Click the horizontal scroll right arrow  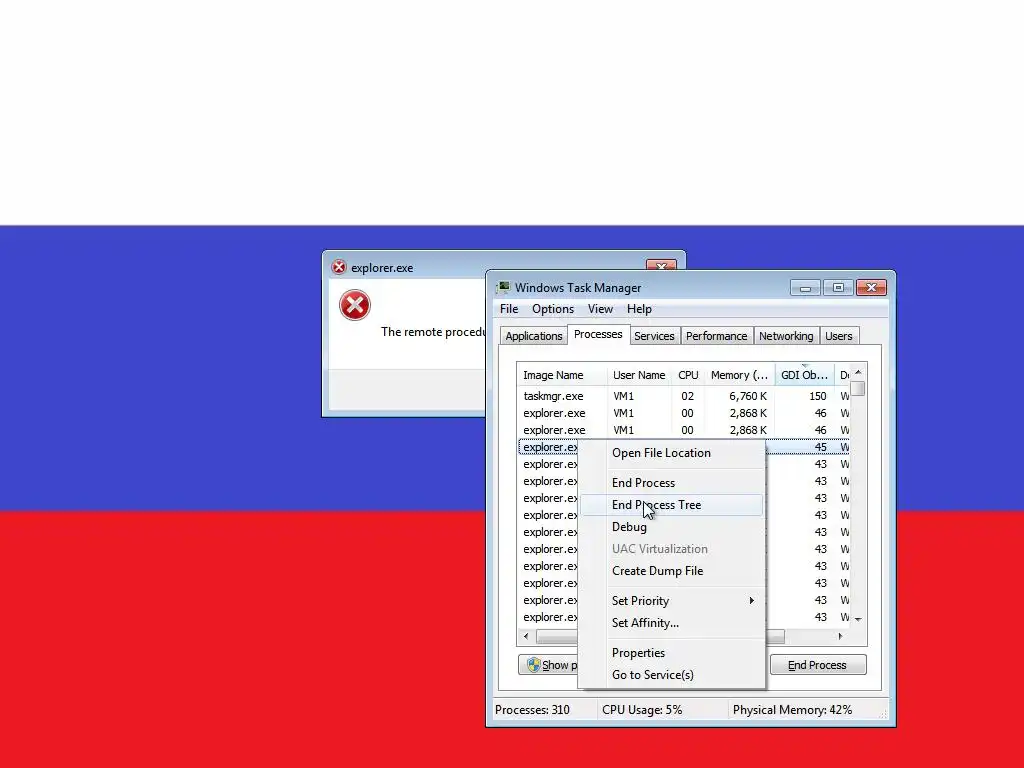[840, 636]
